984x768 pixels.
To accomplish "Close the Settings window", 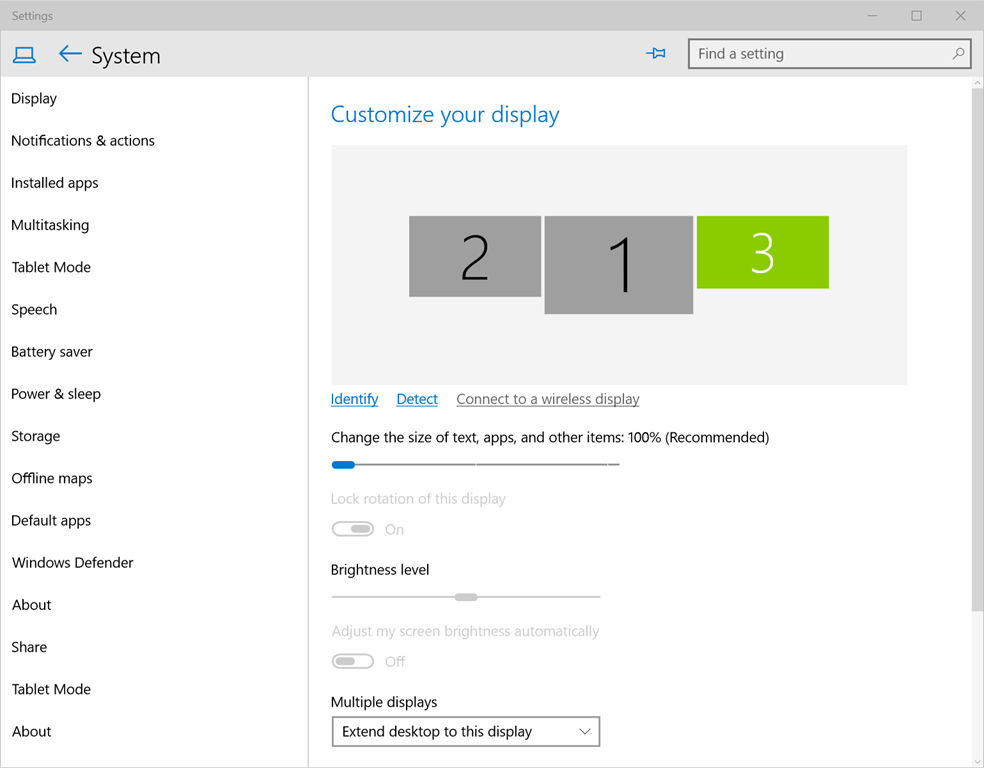I will (960, 16).
